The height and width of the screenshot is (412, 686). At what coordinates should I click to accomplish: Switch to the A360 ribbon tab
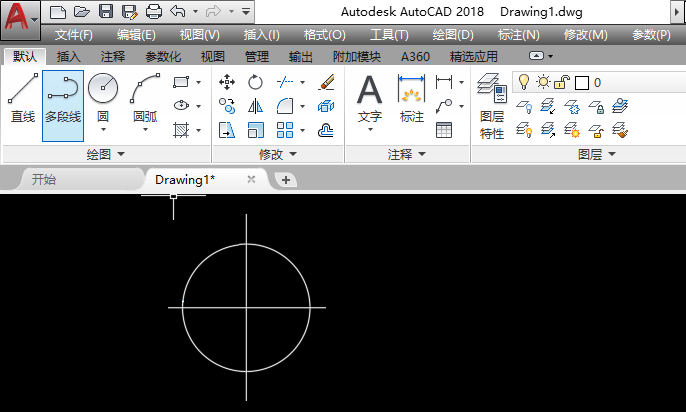click(x=415, y=56)
